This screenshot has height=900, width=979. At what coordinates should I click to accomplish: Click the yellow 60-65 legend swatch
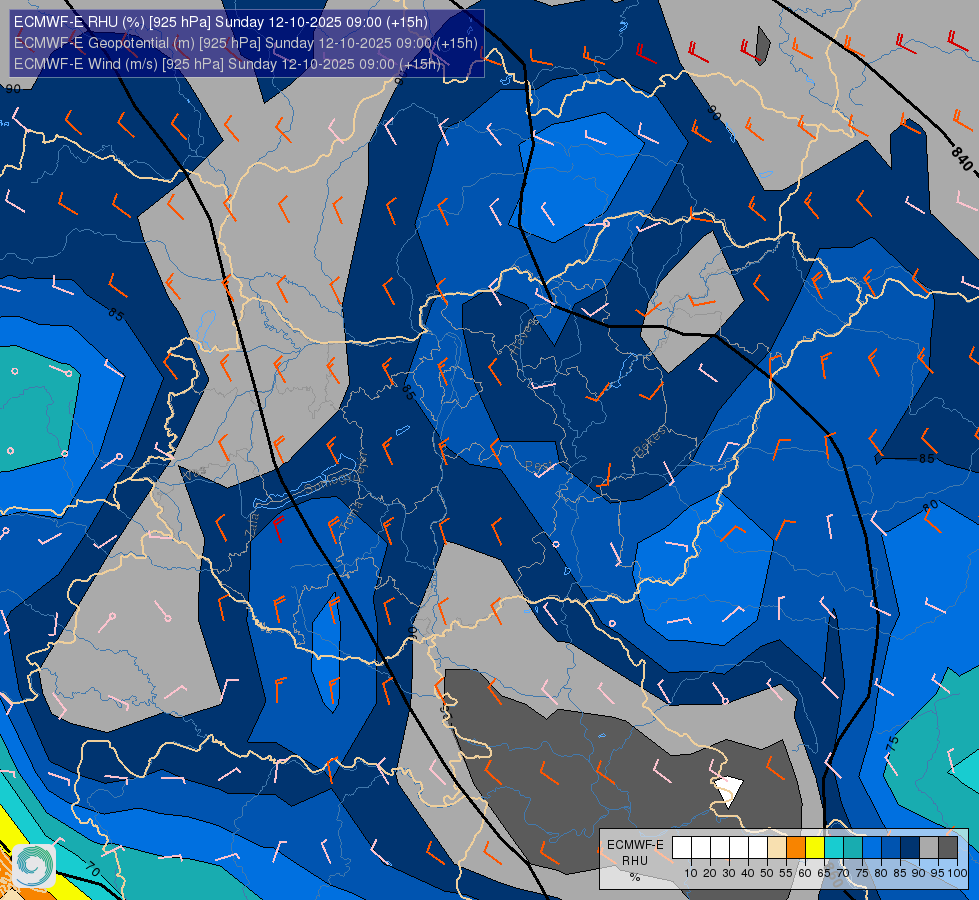coord(815,848)
